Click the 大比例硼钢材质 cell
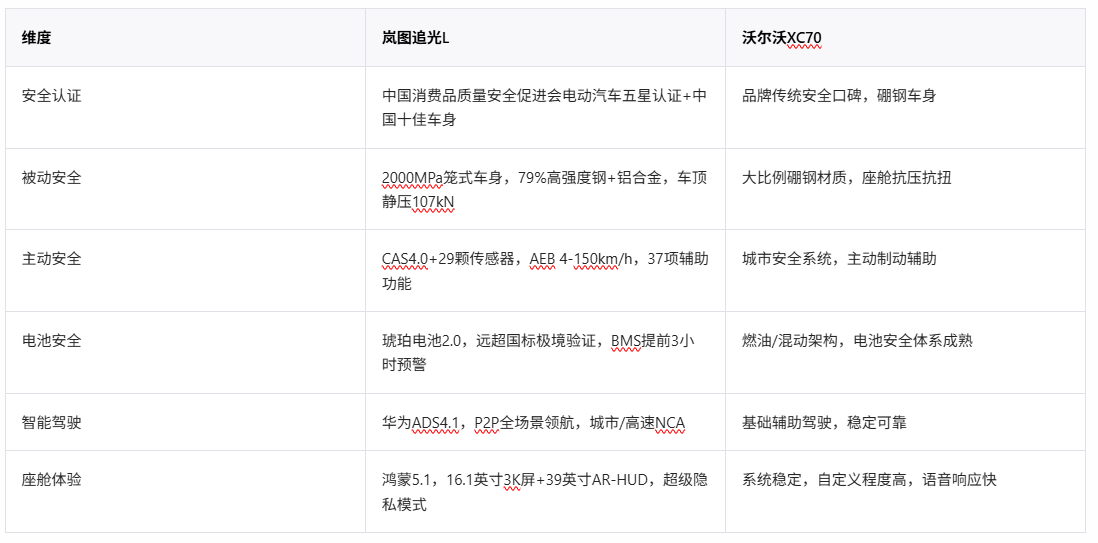The height and width of the screenshot is (543, 1098). coord(905,189)
